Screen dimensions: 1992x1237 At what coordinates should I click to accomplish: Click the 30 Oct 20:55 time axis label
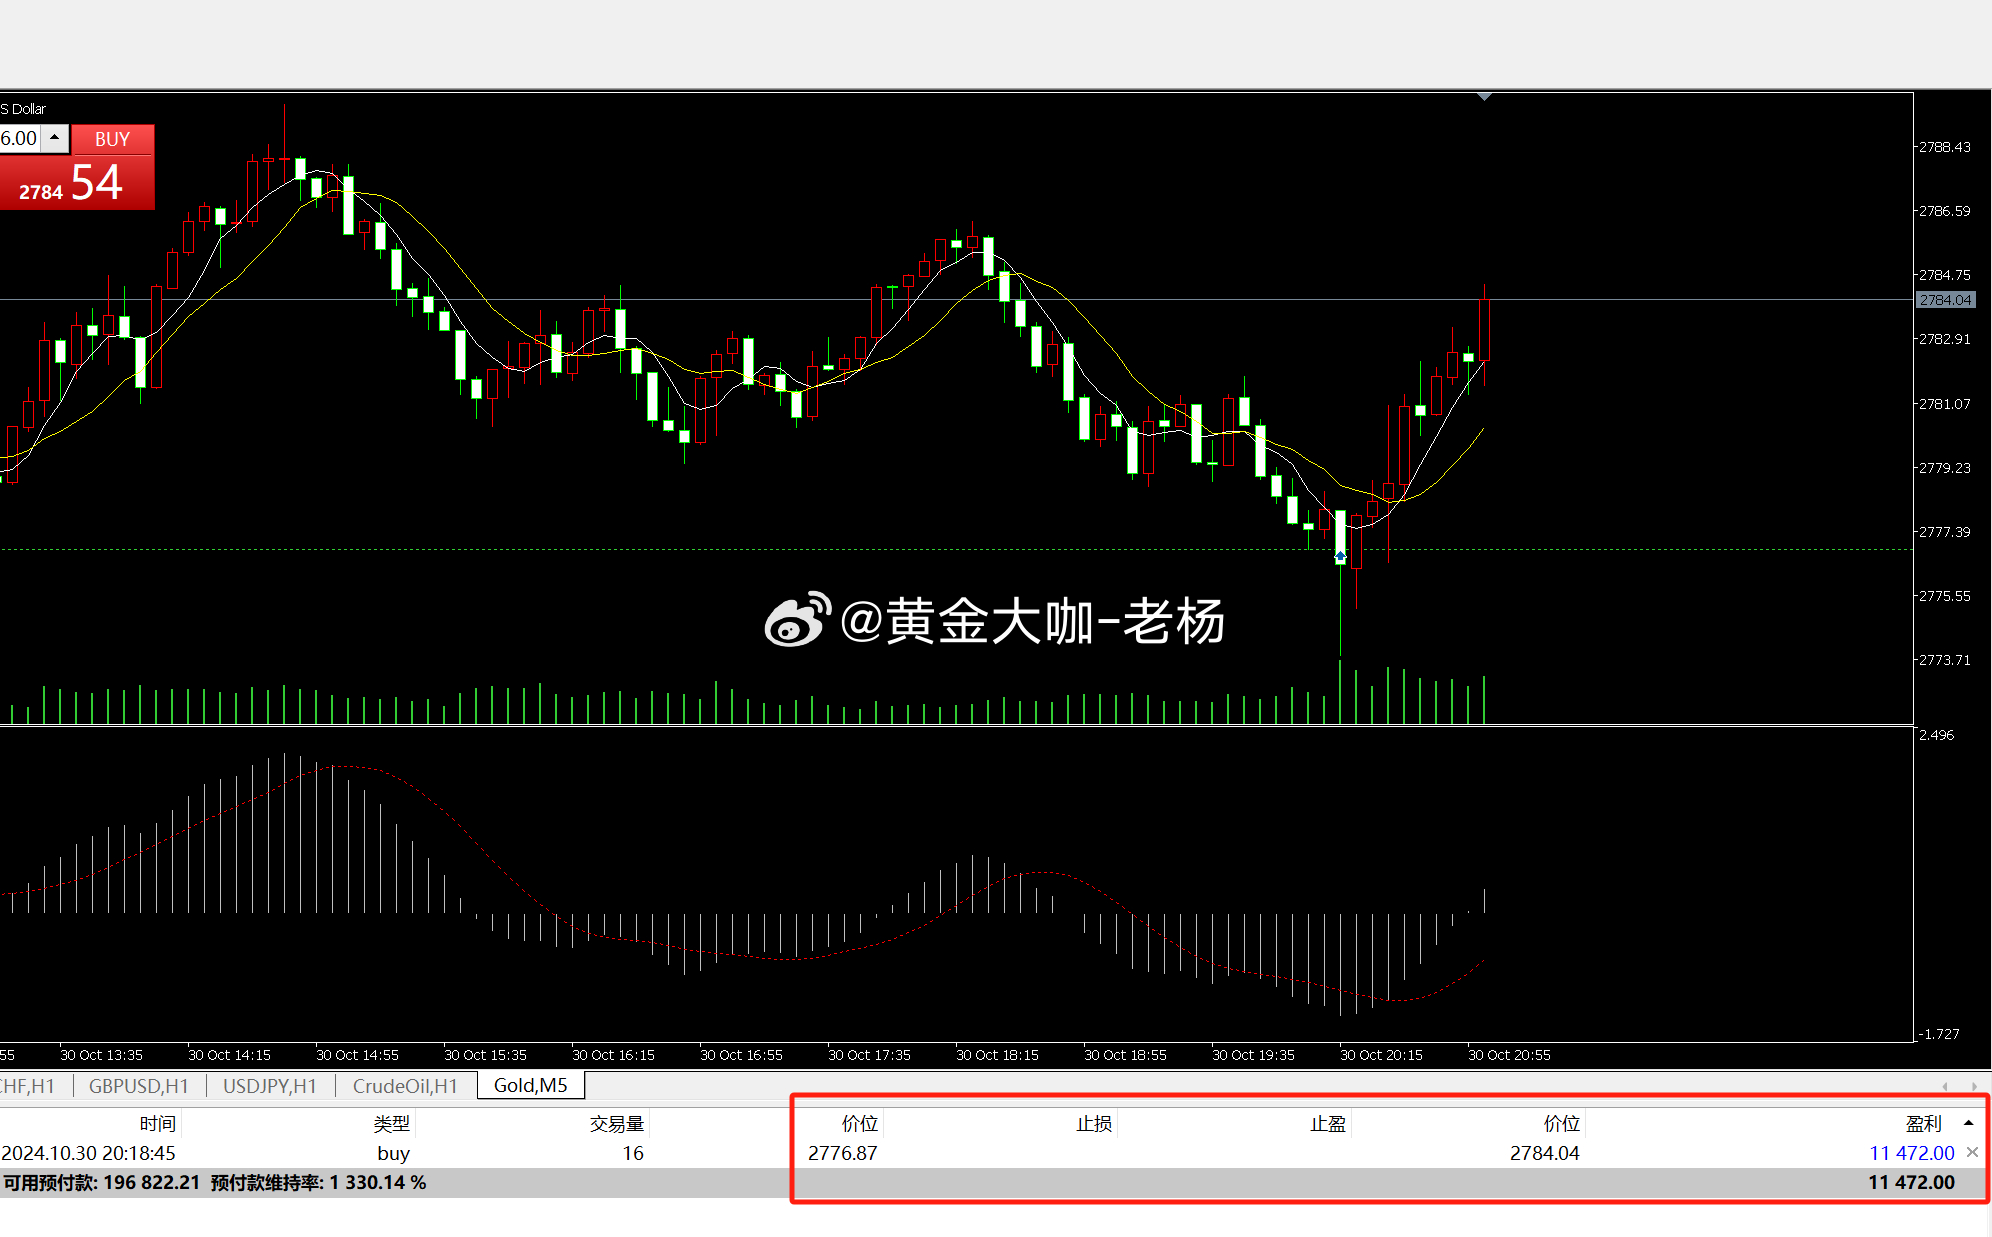1509,1055
